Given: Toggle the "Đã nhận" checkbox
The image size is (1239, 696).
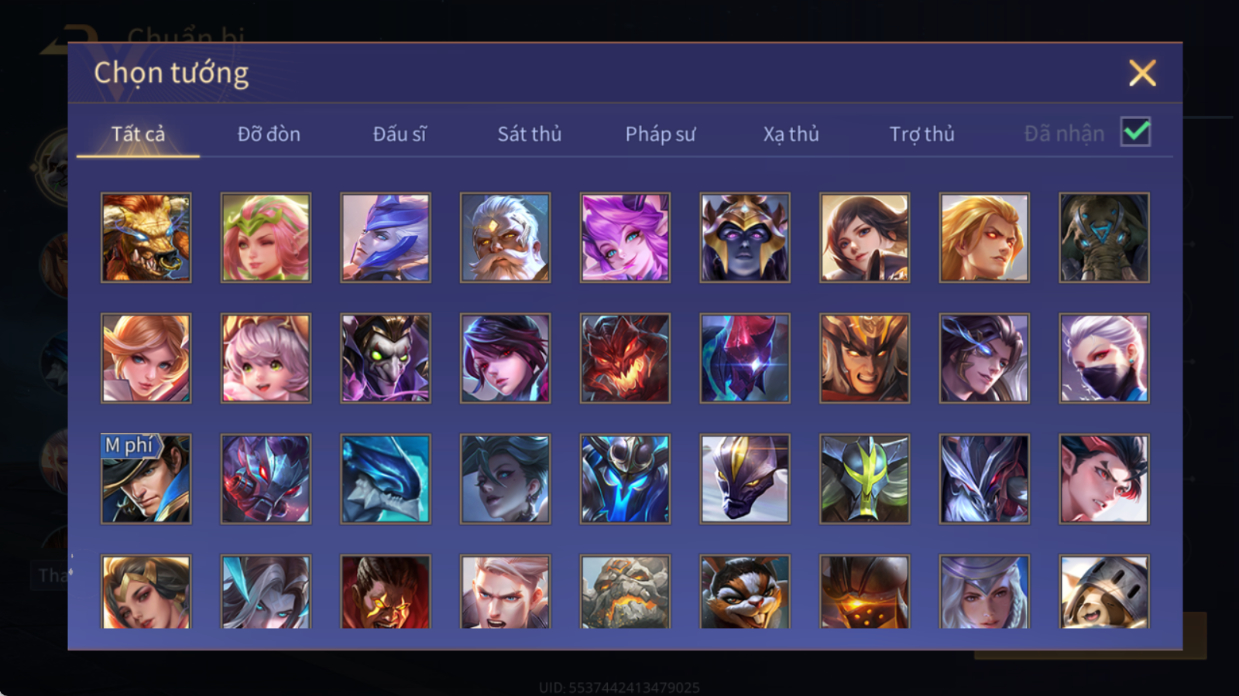Looking at the screenshot, I should pyautogui.click(x=1135, y=132).
